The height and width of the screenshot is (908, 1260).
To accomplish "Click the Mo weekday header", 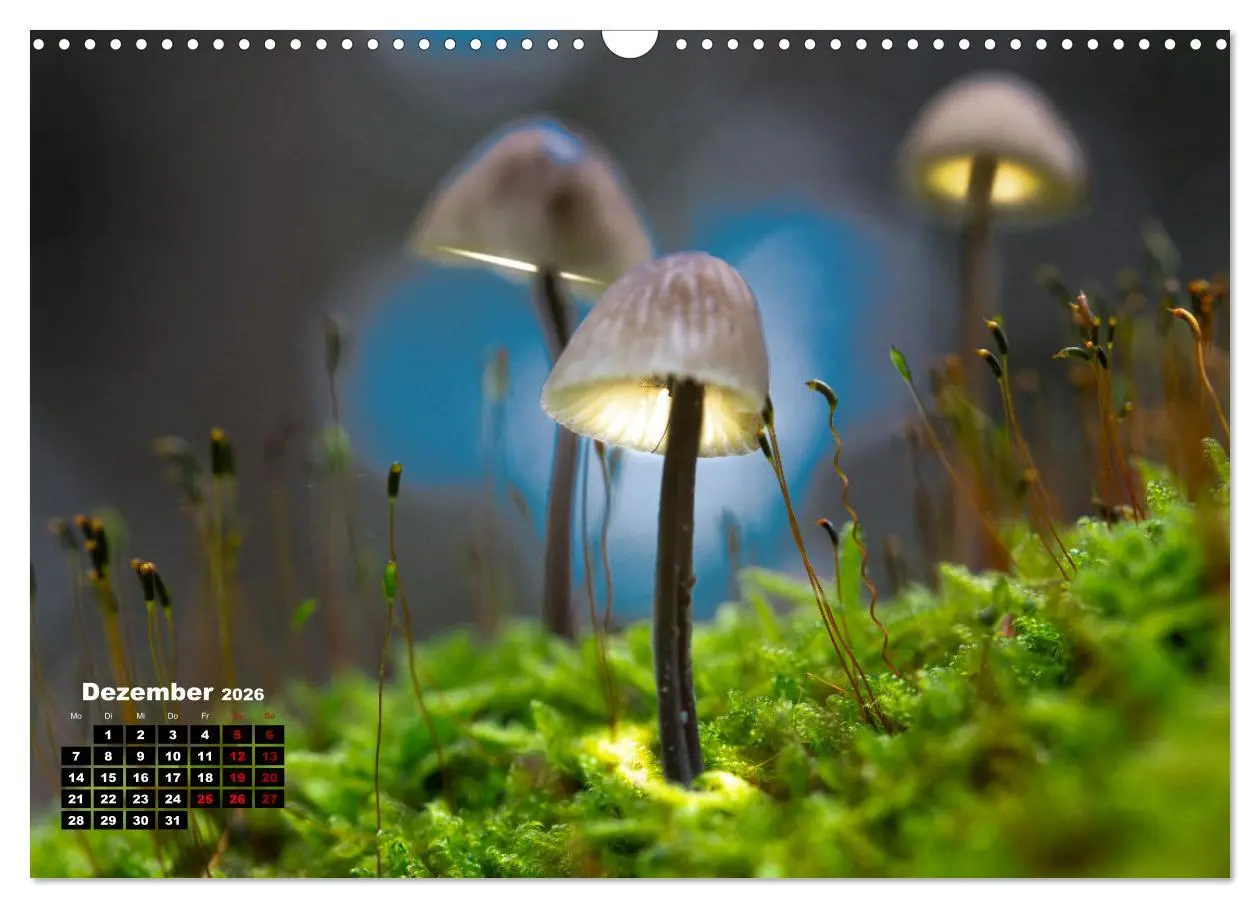I will click(76, 716).
